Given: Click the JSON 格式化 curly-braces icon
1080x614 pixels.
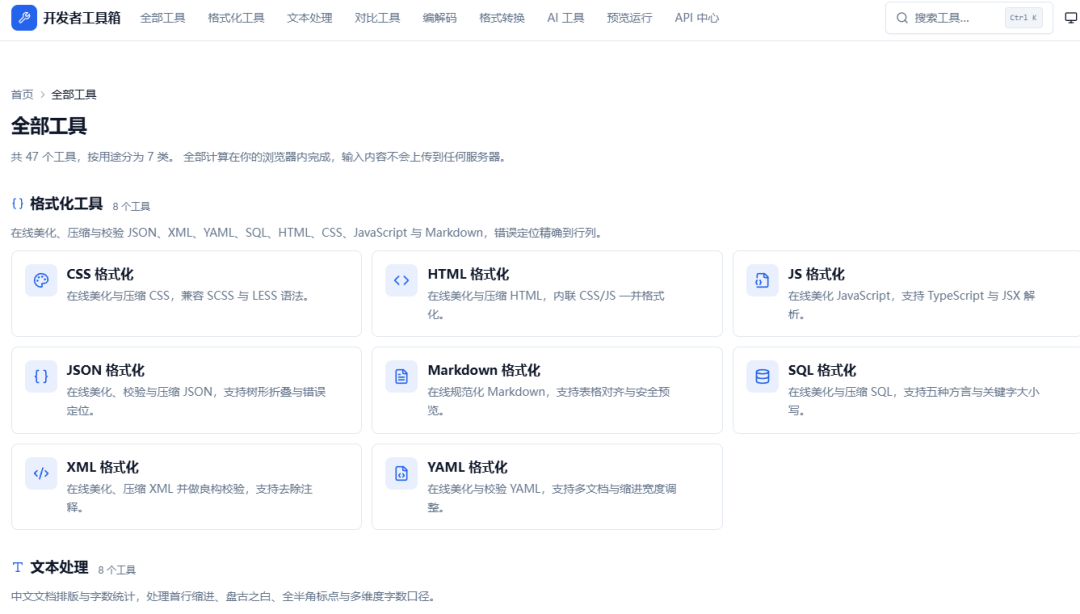Looking at the screenshot, I should click(41, 377).
